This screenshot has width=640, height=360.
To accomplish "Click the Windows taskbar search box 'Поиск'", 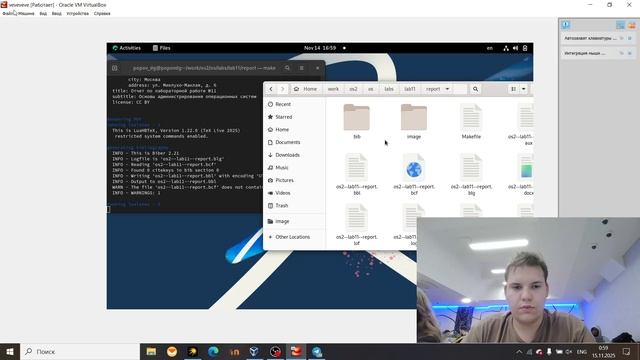I will pos(80,351).
